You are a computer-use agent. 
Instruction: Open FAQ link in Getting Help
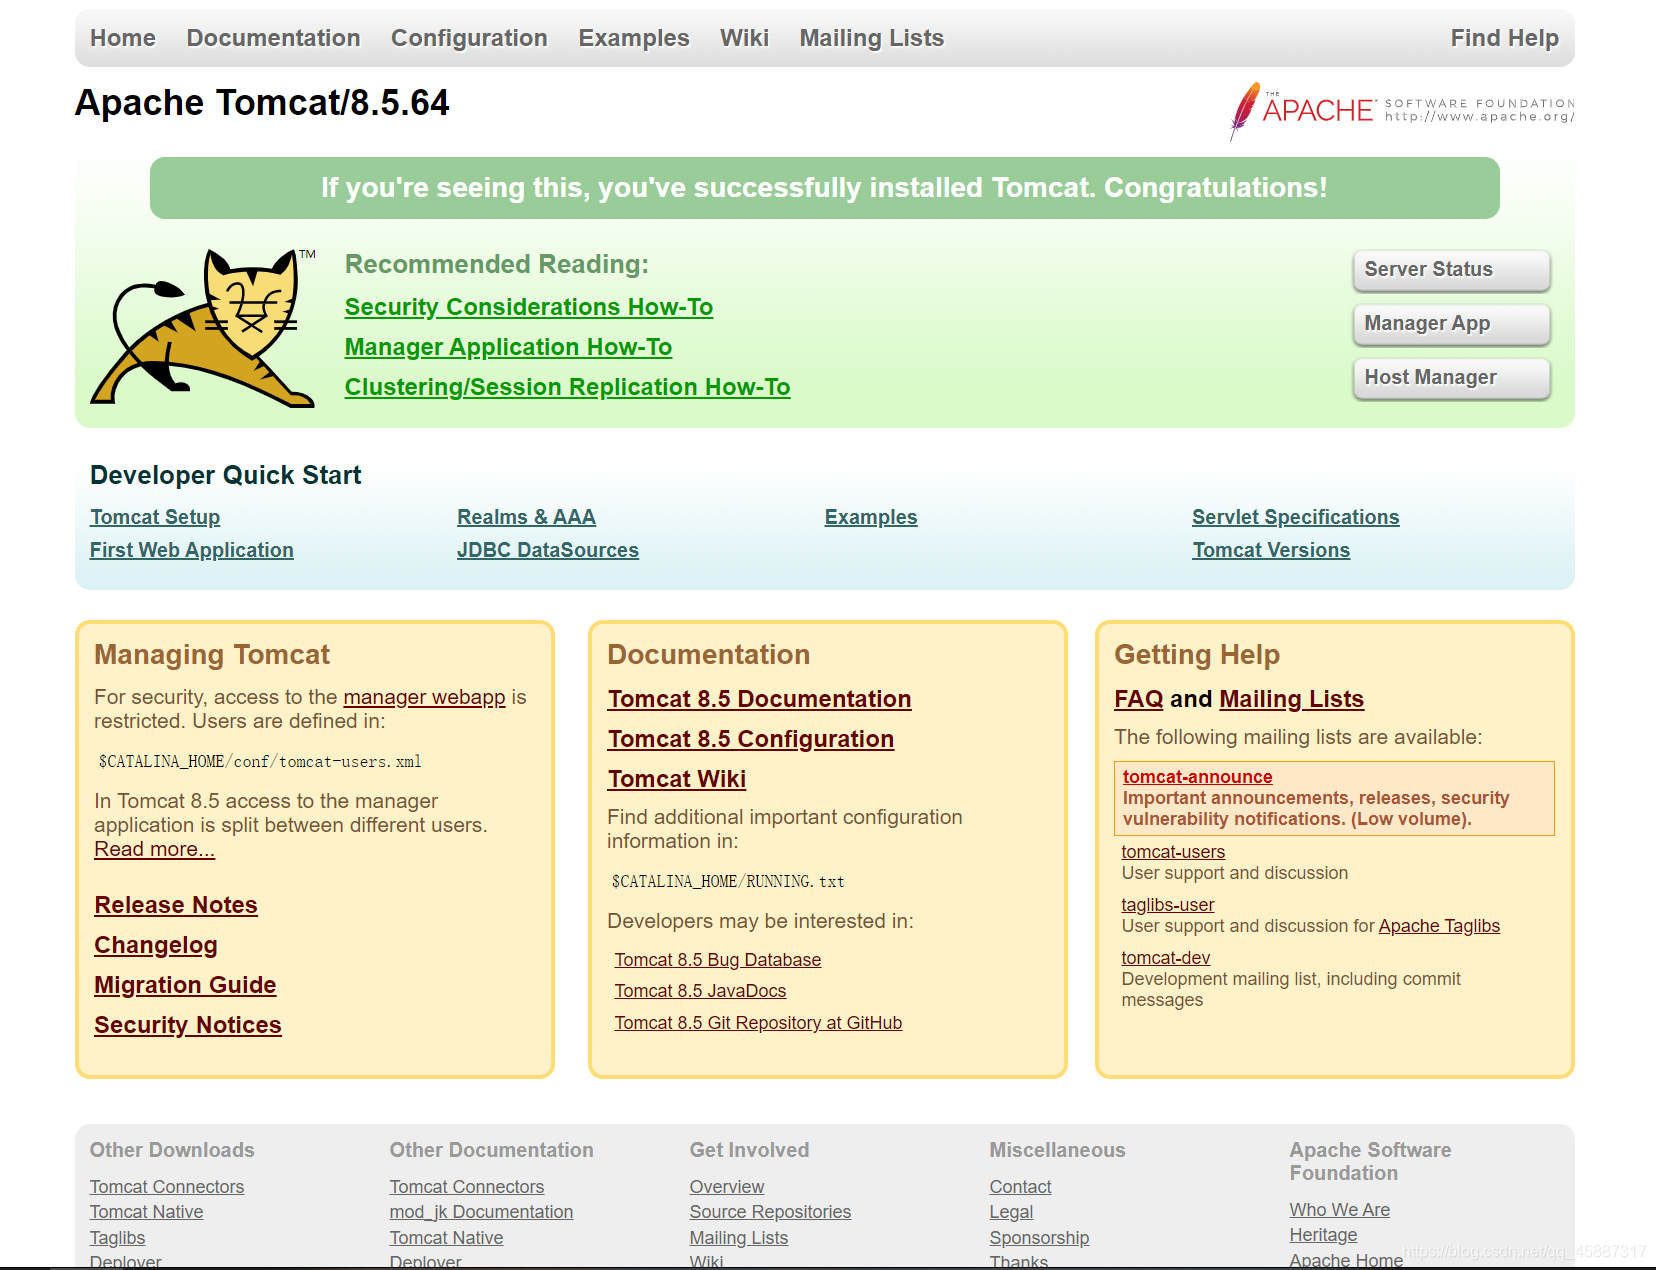1139,699
